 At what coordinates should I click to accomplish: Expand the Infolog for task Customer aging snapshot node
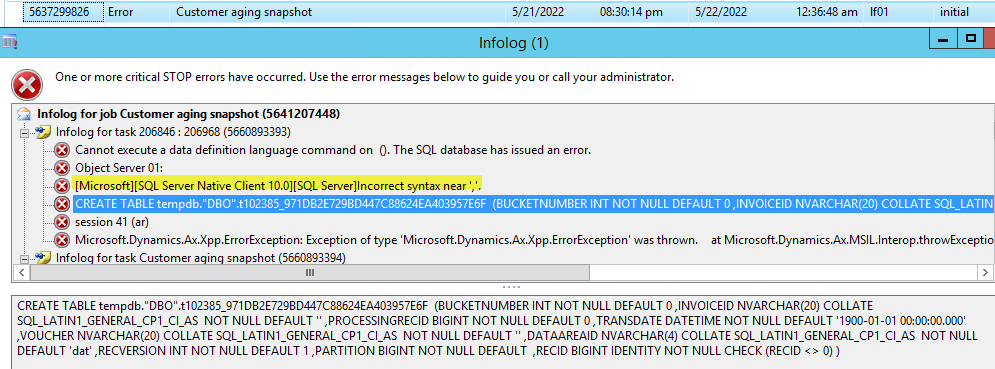coord(25,258)
